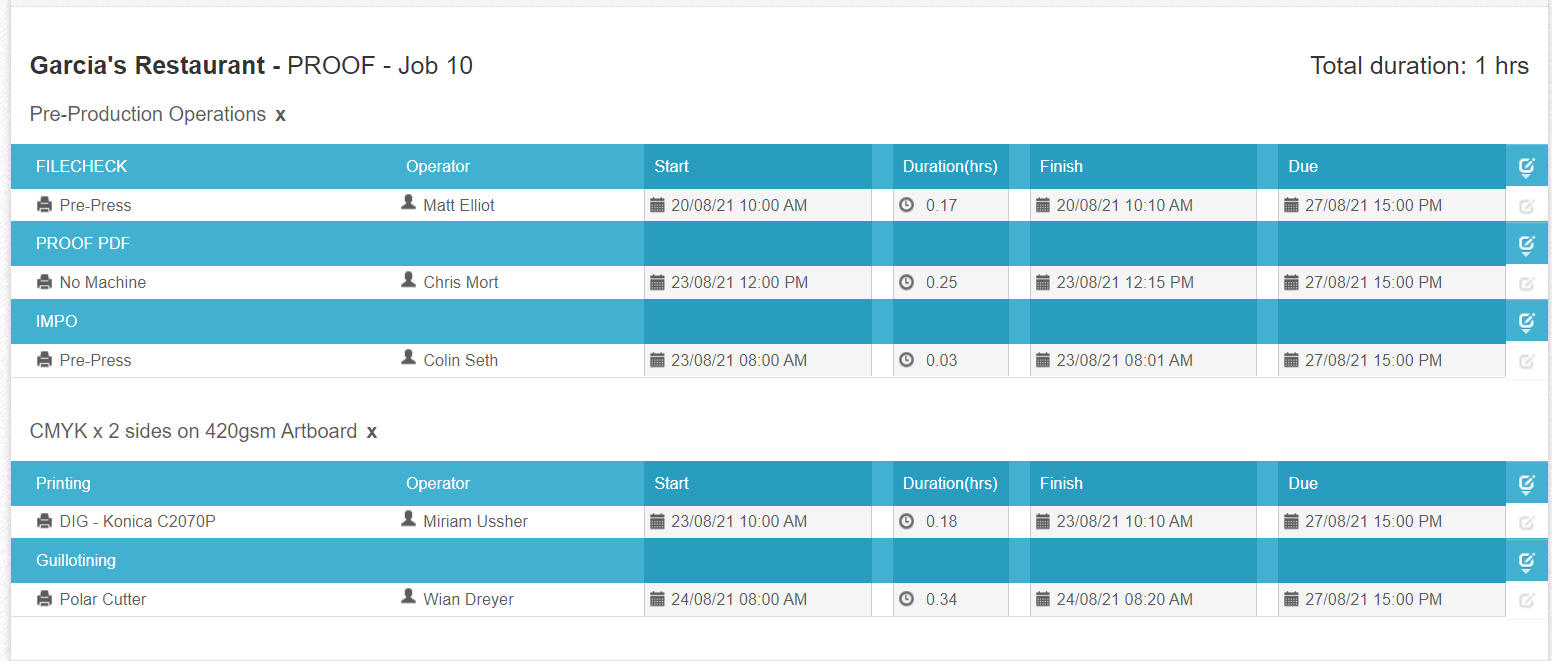Viewport: 1552px width, 661px height.
Task: Click person icon beside Wian Dreyer
Action: click(408, 597)
